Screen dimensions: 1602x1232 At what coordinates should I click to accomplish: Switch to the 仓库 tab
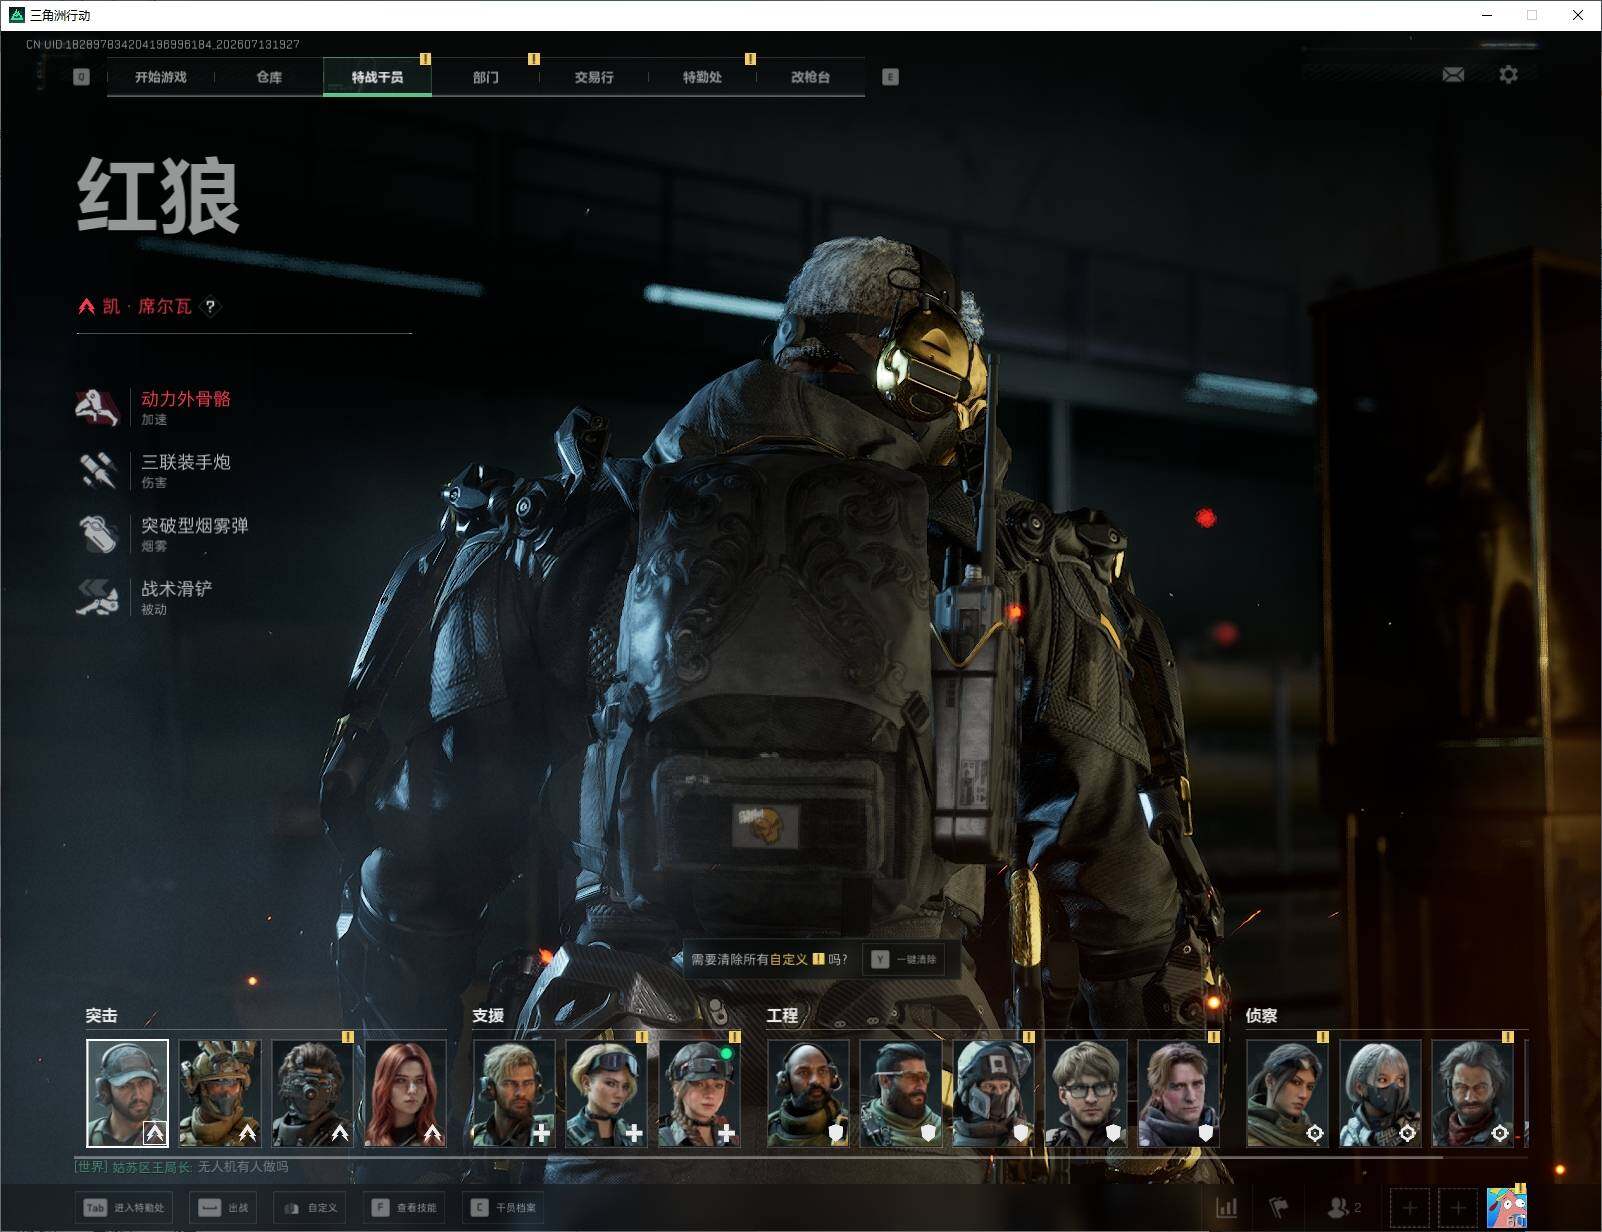tap(269, 77)
